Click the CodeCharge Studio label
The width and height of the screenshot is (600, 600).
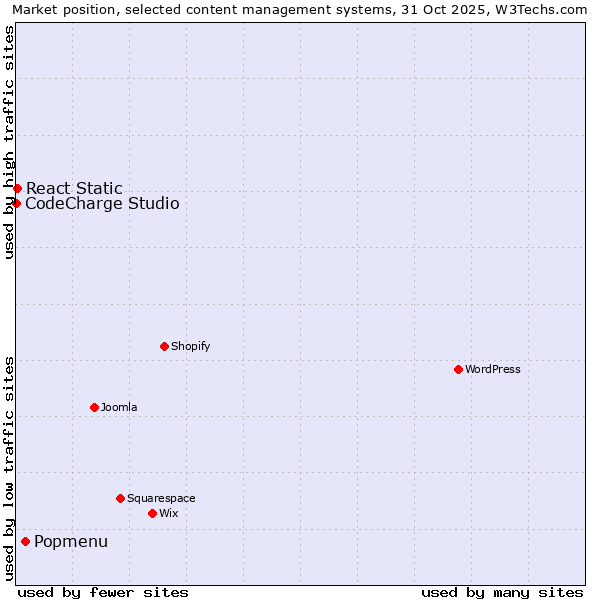102,204
